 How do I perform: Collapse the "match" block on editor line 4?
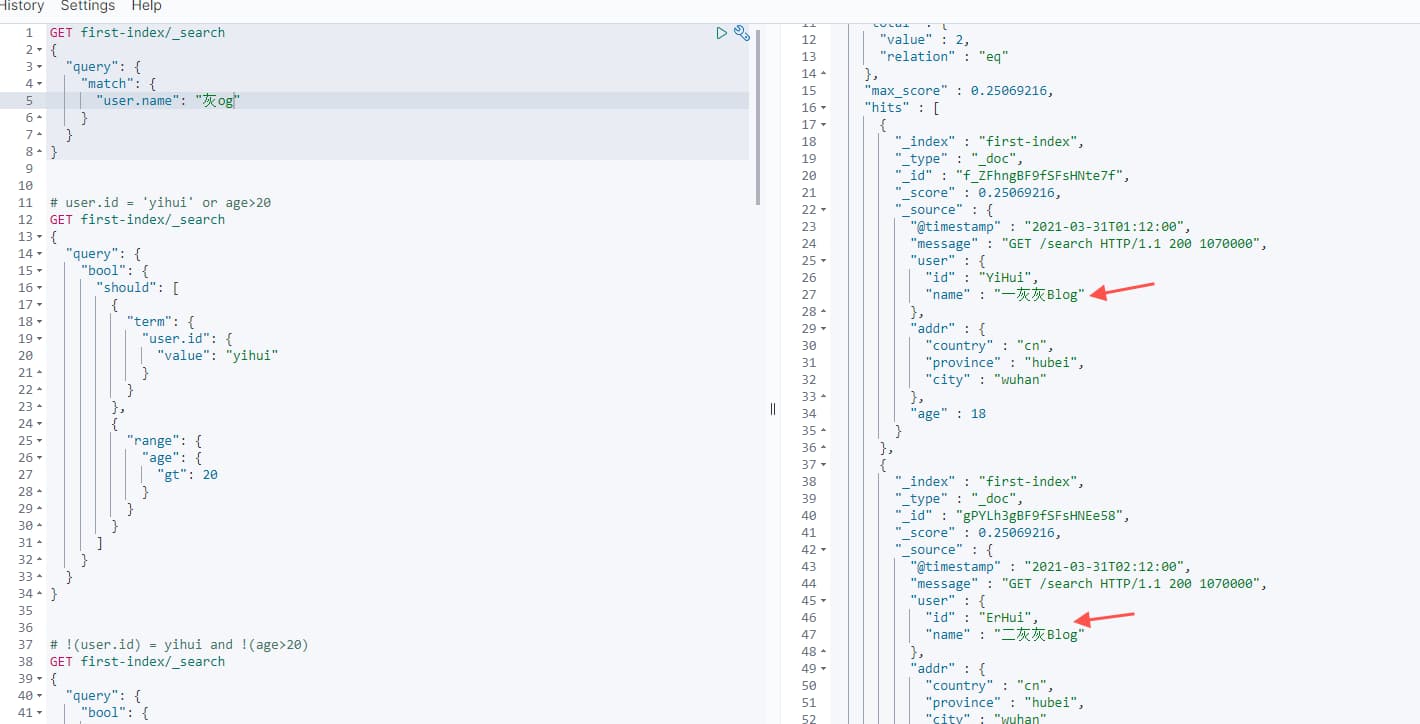[x=39, y=84]
